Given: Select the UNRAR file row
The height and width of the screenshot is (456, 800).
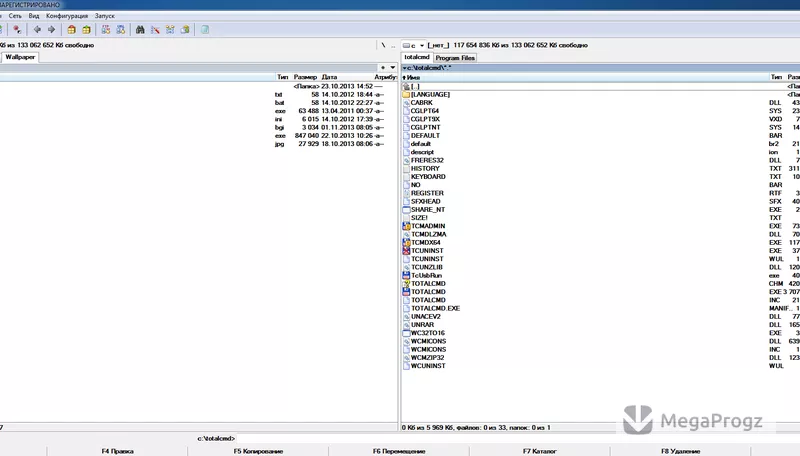Looking at the screenshot, I should [601, 325].
